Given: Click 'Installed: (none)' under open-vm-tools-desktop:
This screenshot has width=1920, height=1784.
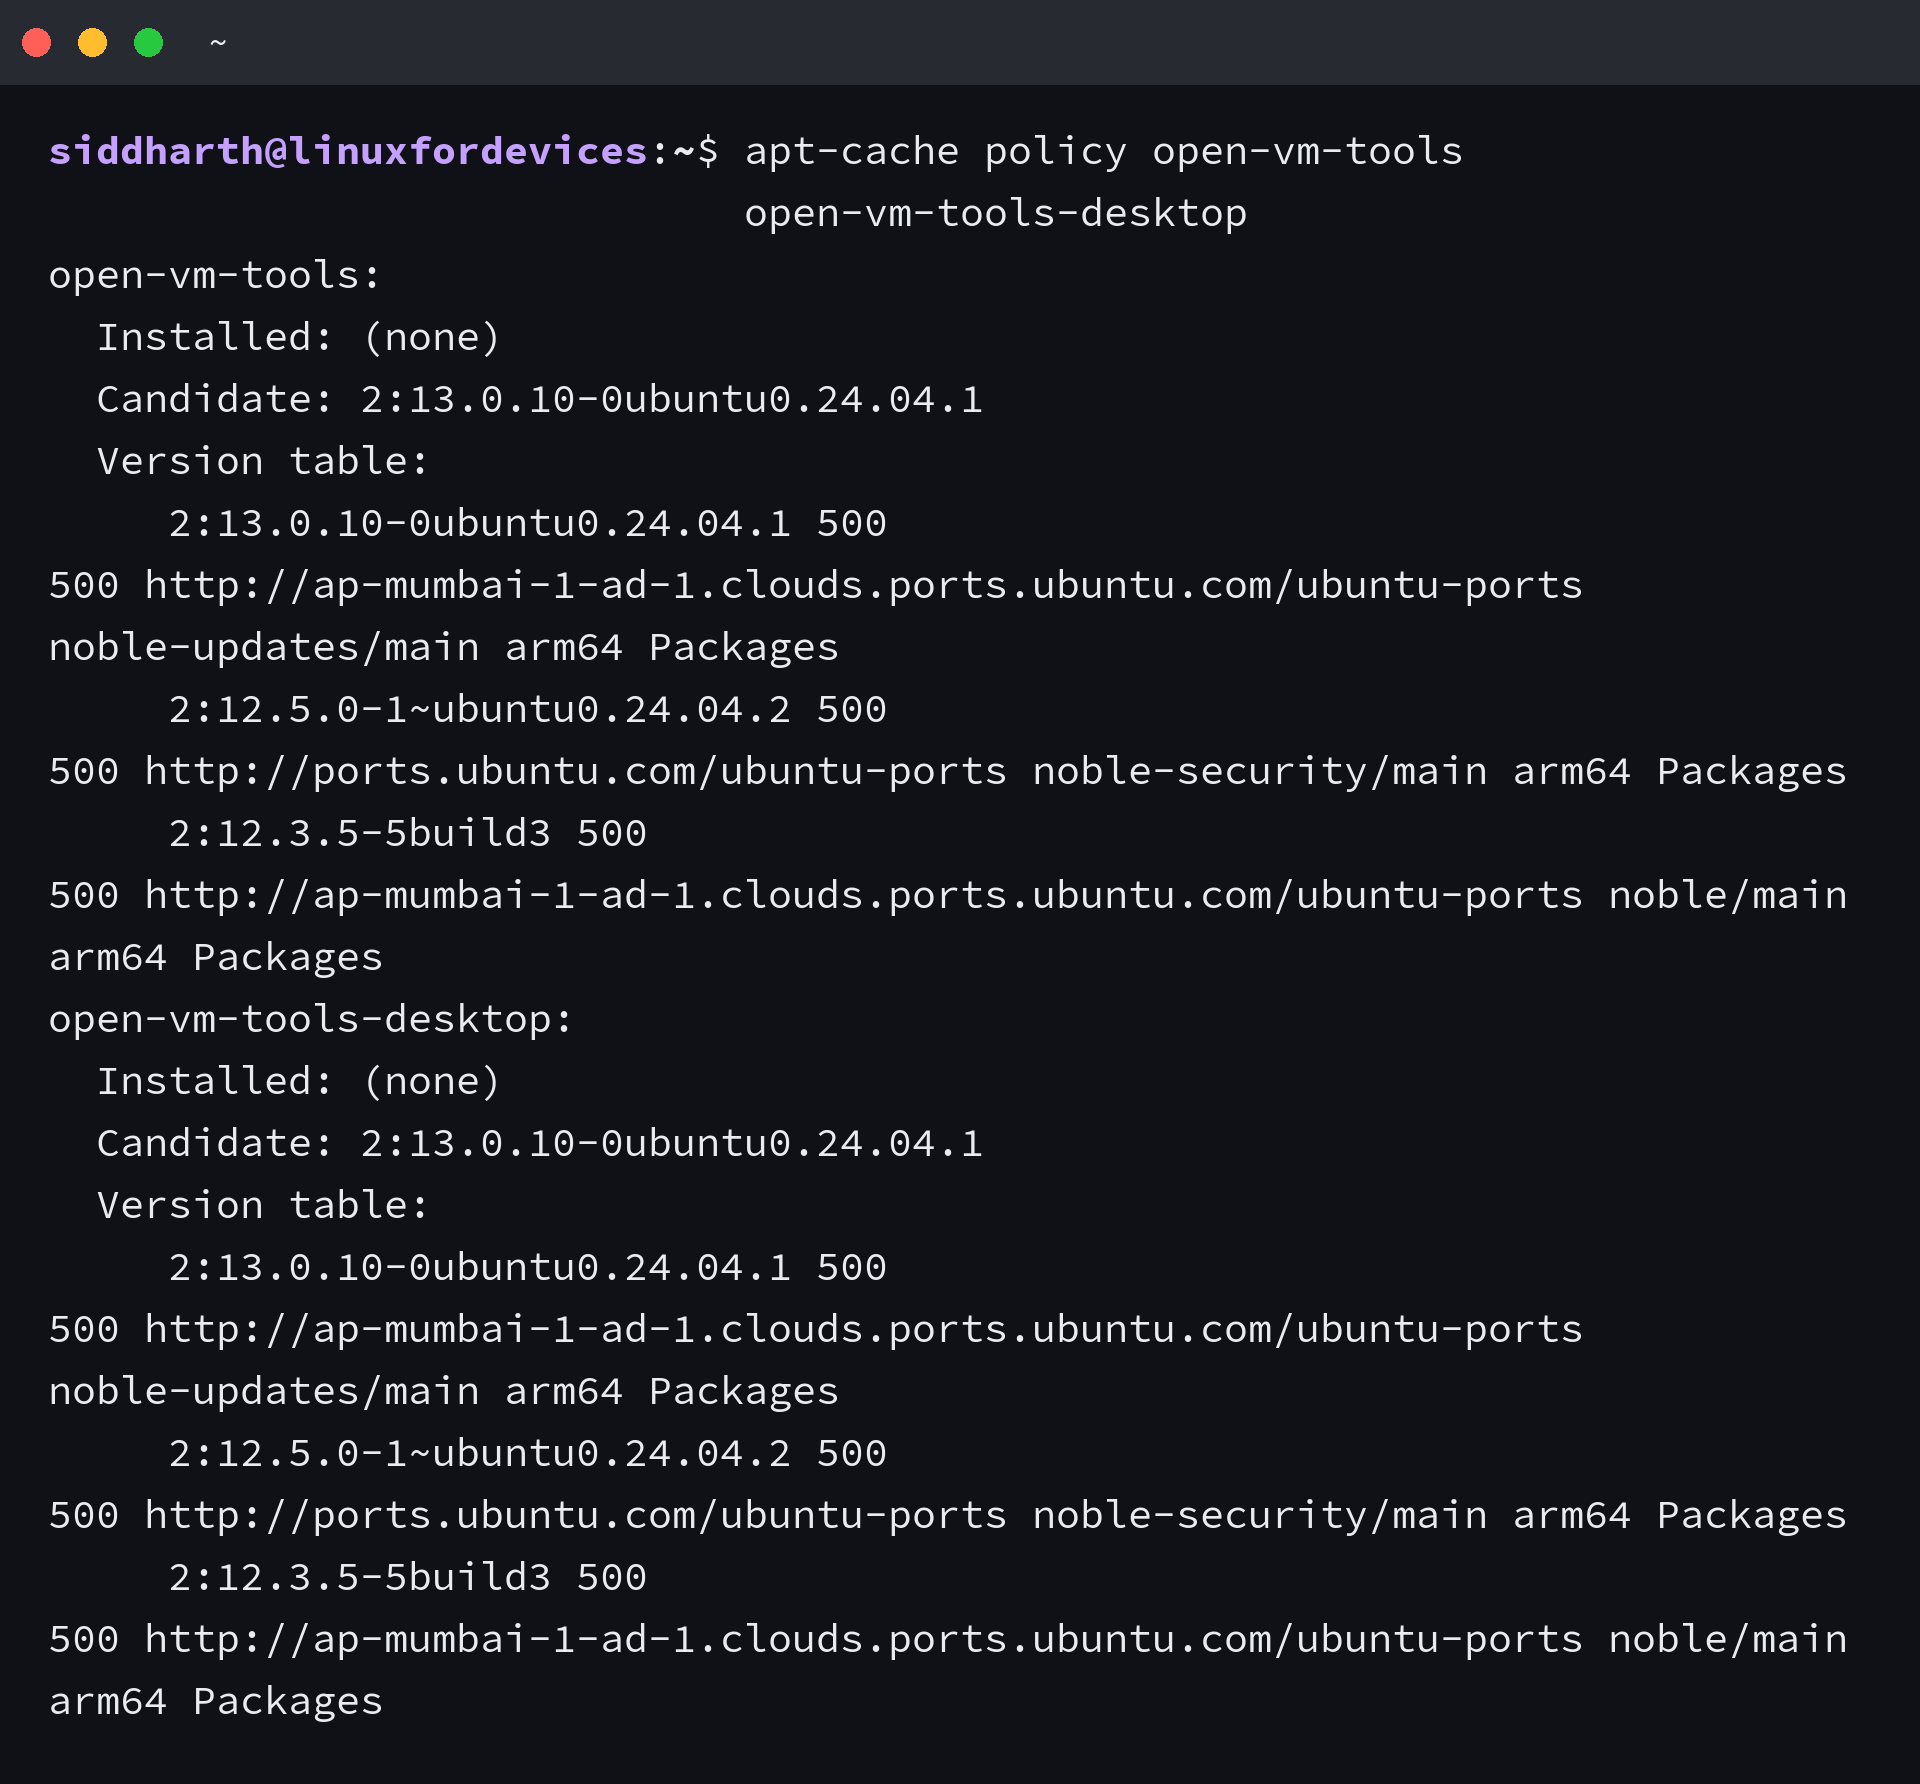Looking at the screenshot, I should coord(298,1082).
